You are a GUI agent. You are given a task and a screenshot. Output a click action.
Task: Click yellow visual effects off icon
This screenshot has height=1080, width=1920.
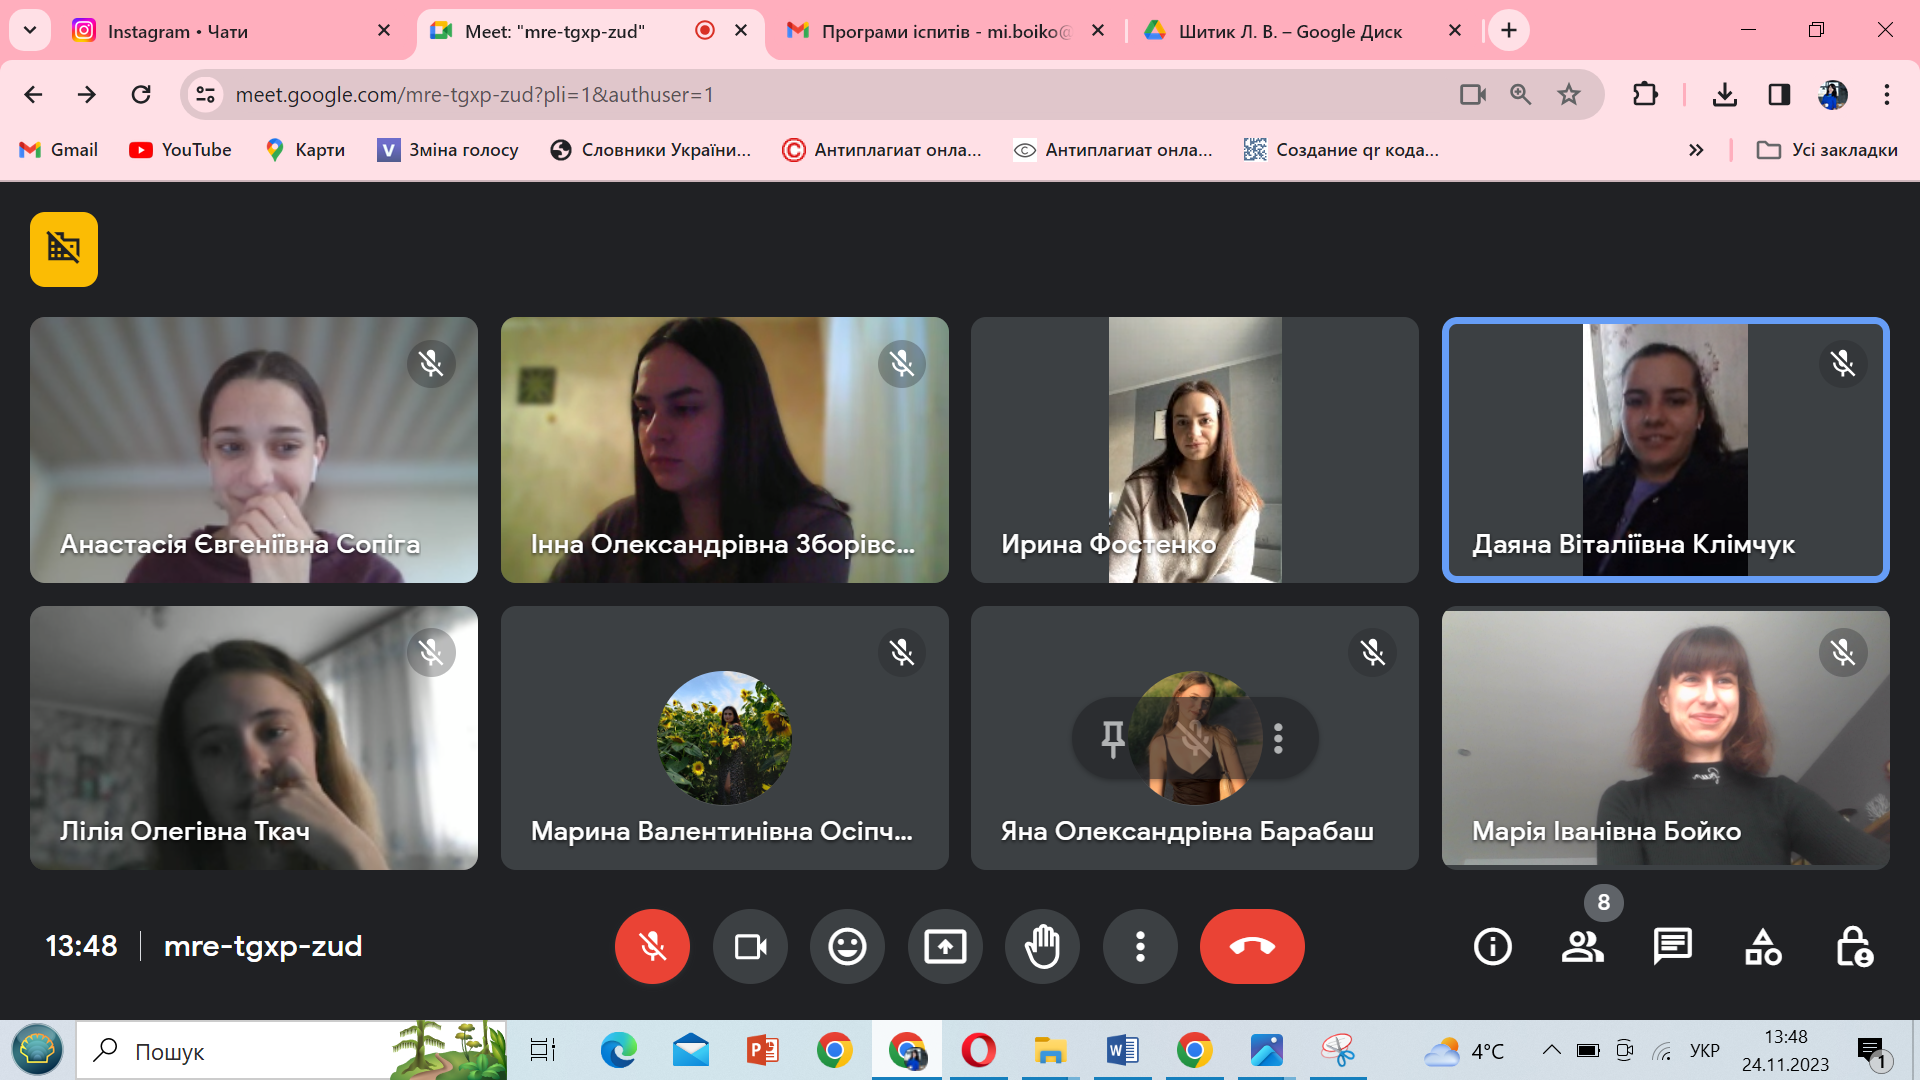[x=64, y=249]
